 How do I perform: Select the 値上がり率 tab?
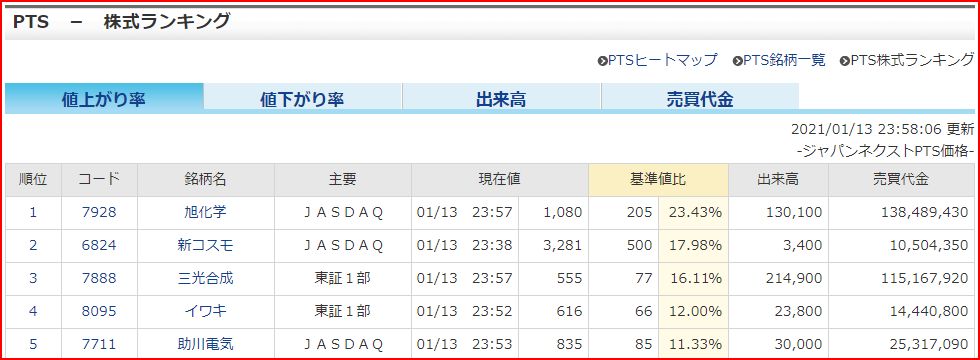tap(104, 99)
